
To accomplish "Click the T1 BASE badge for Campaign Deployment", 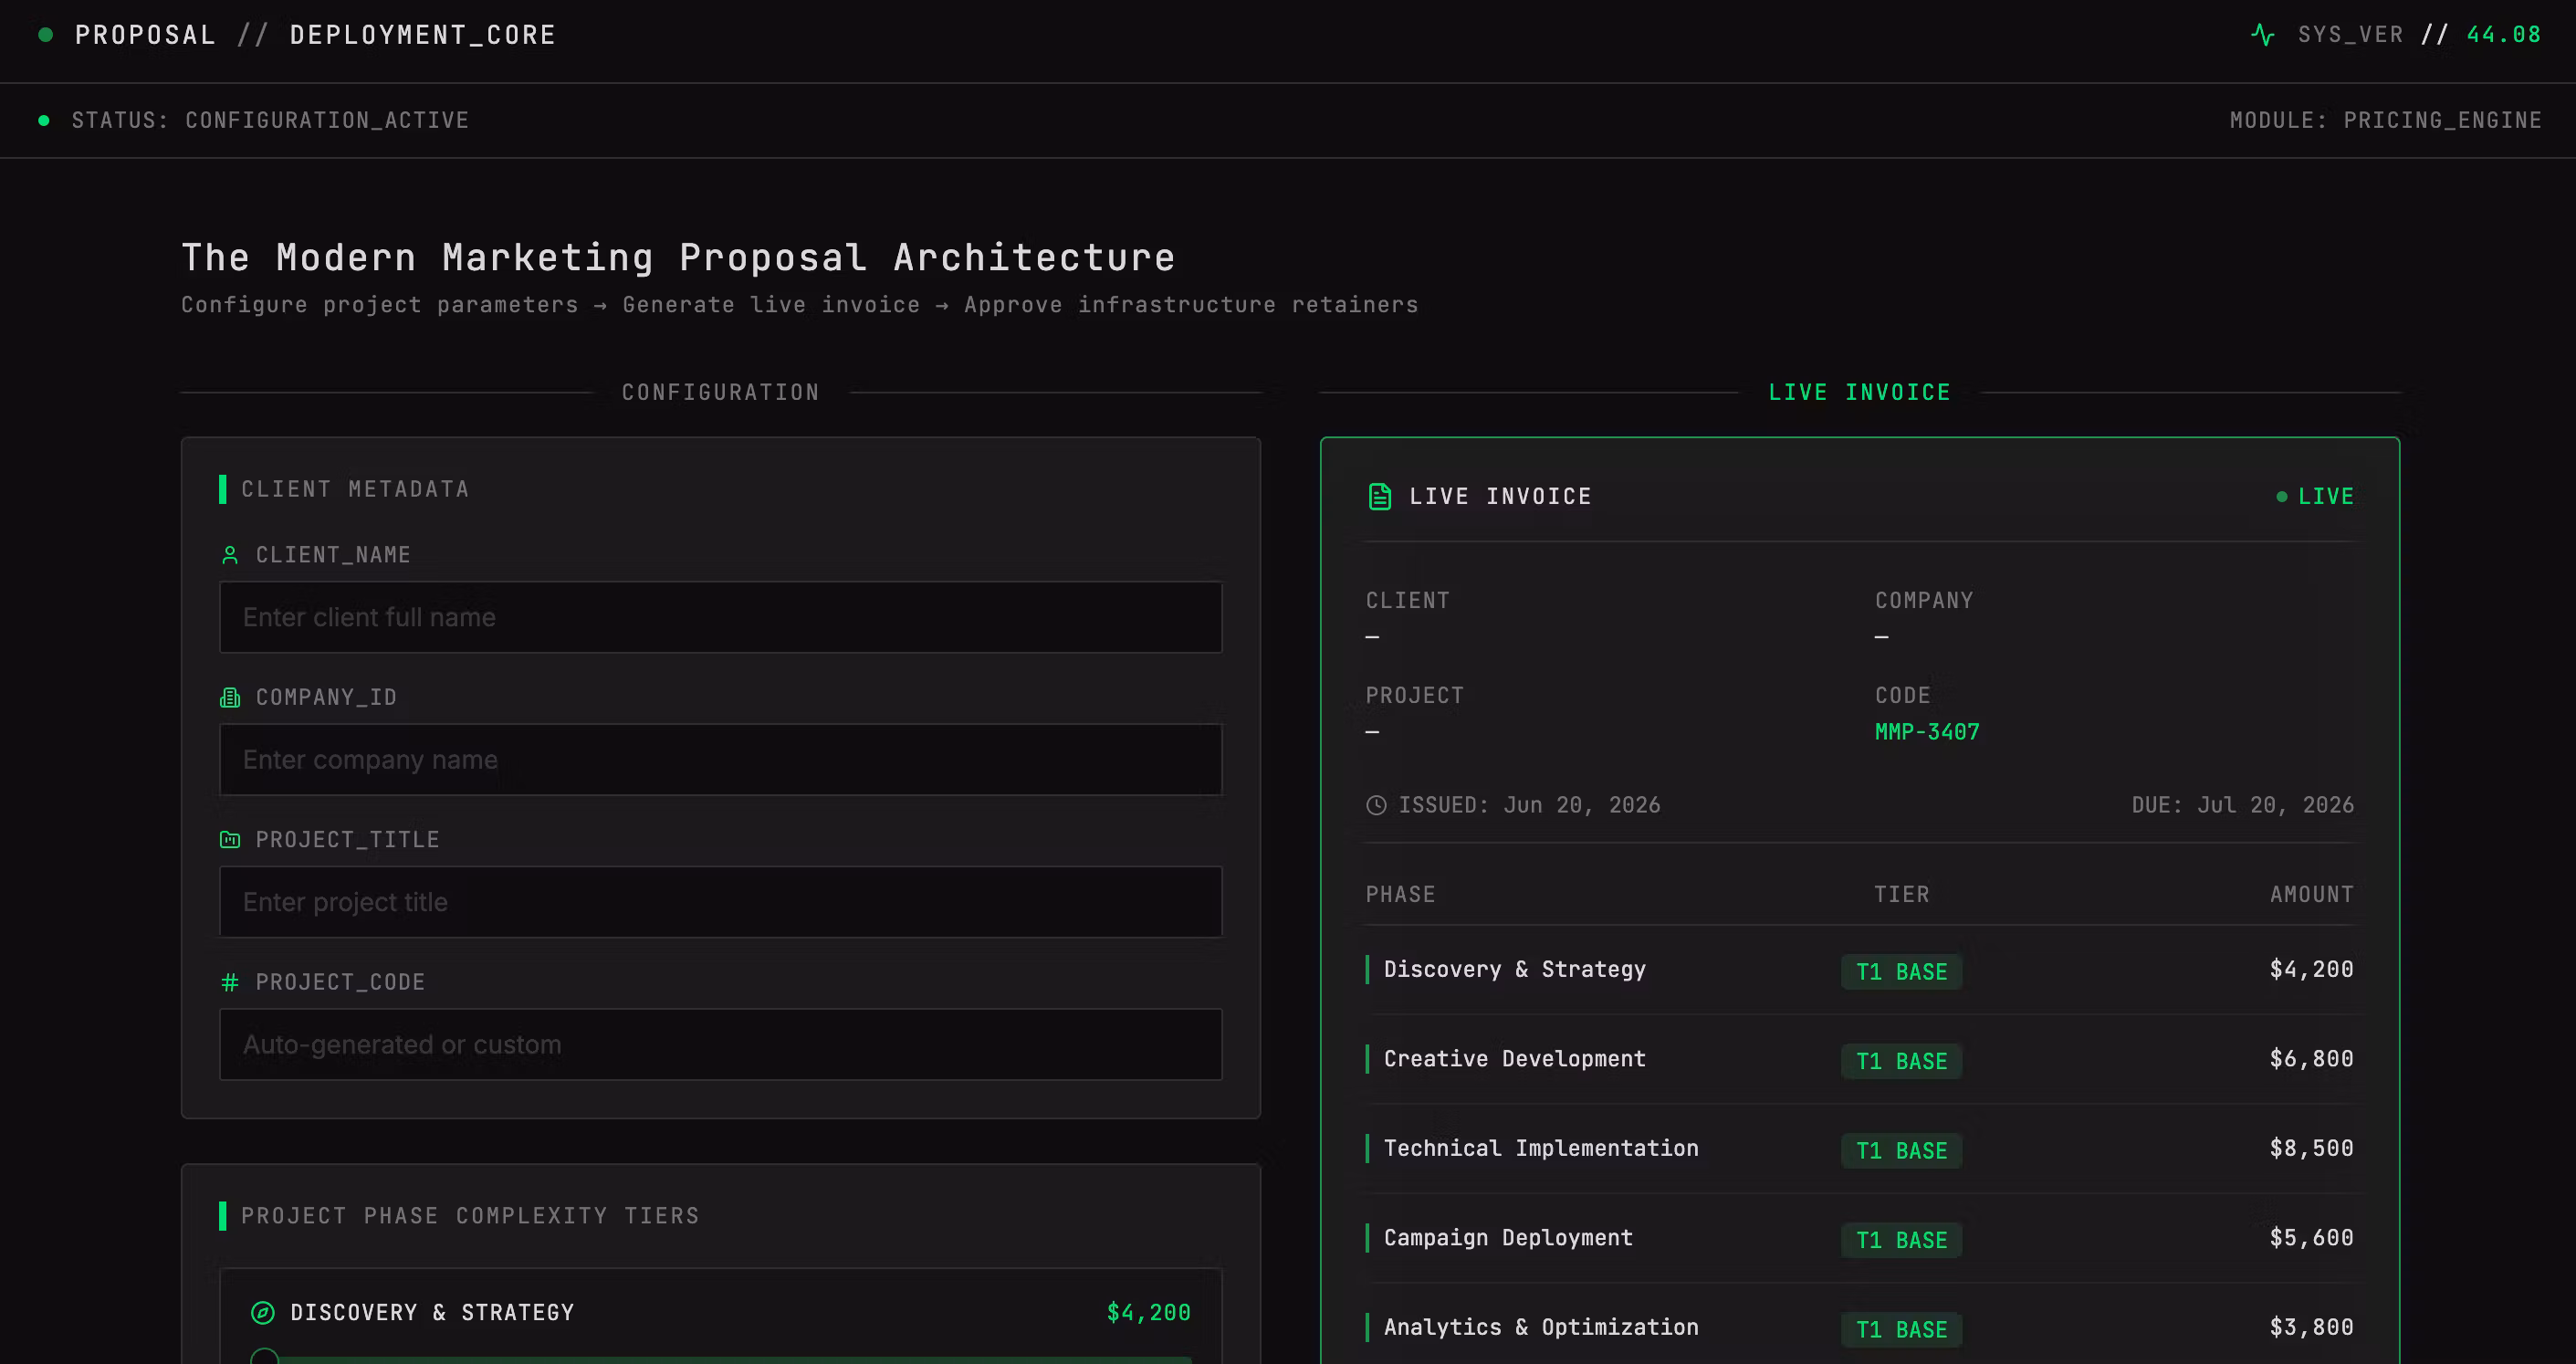I will 1901,1240.
